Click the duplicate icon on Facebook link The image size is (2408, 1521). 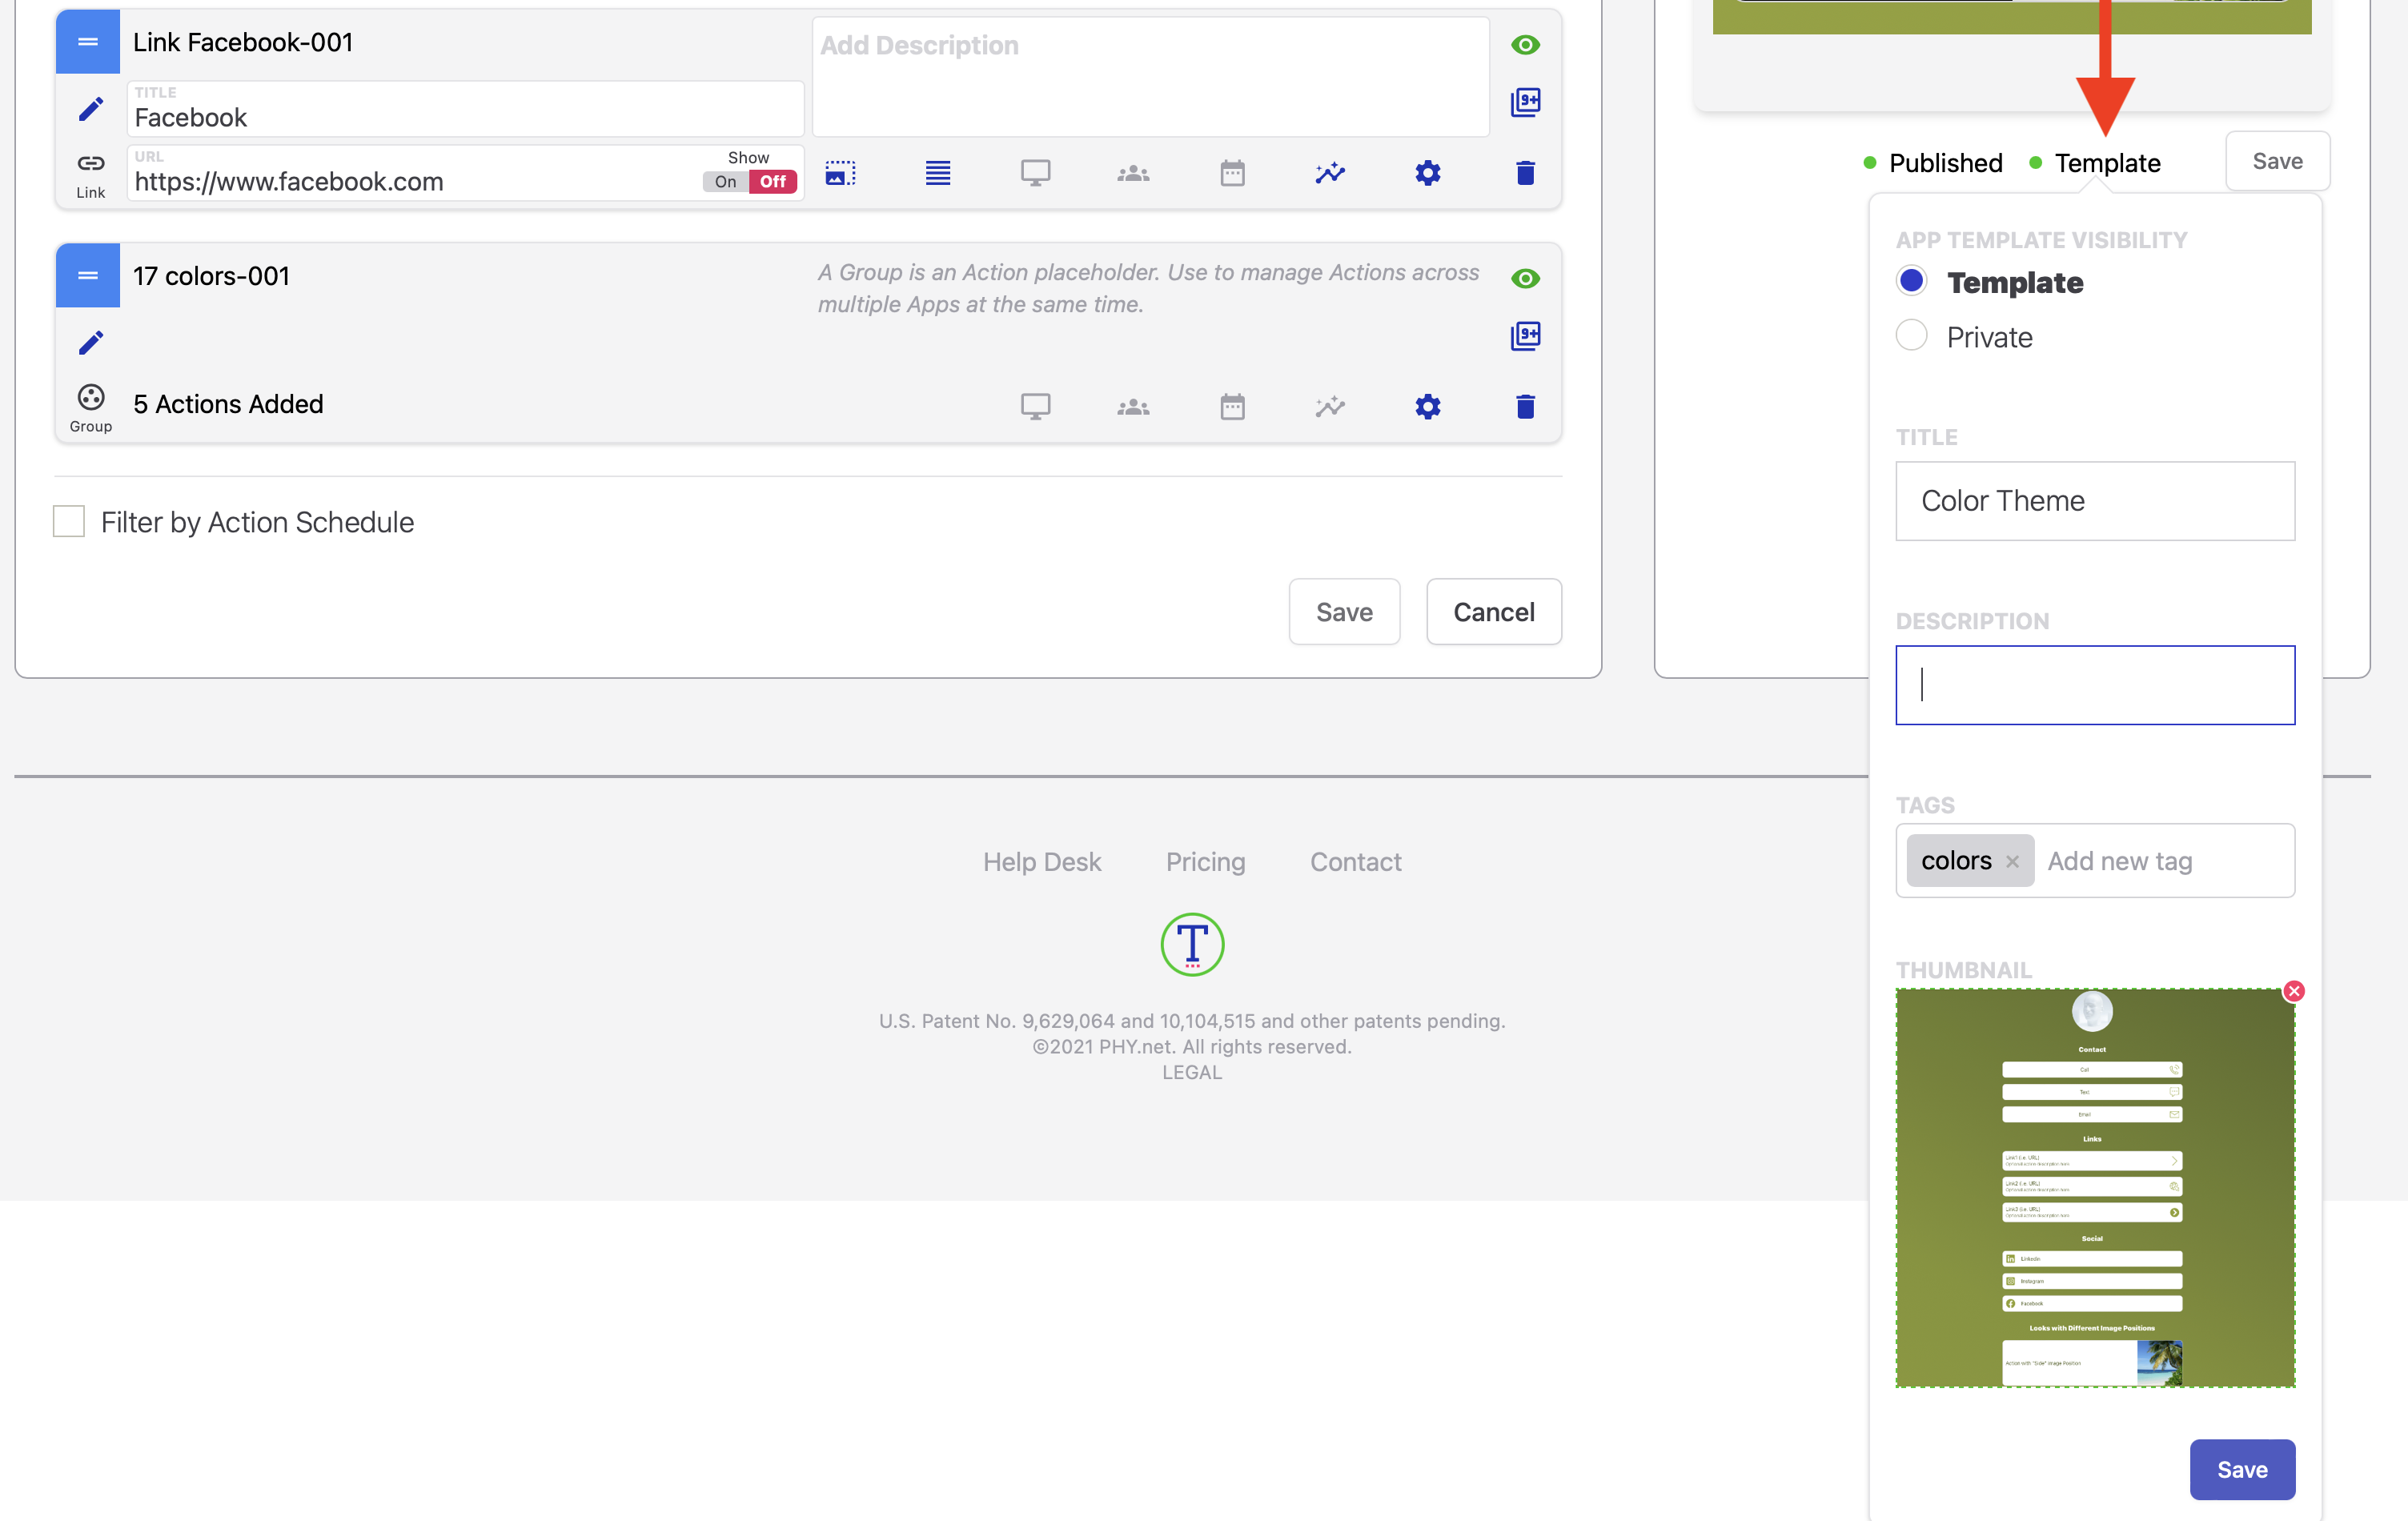click(x=1524, y=101)
